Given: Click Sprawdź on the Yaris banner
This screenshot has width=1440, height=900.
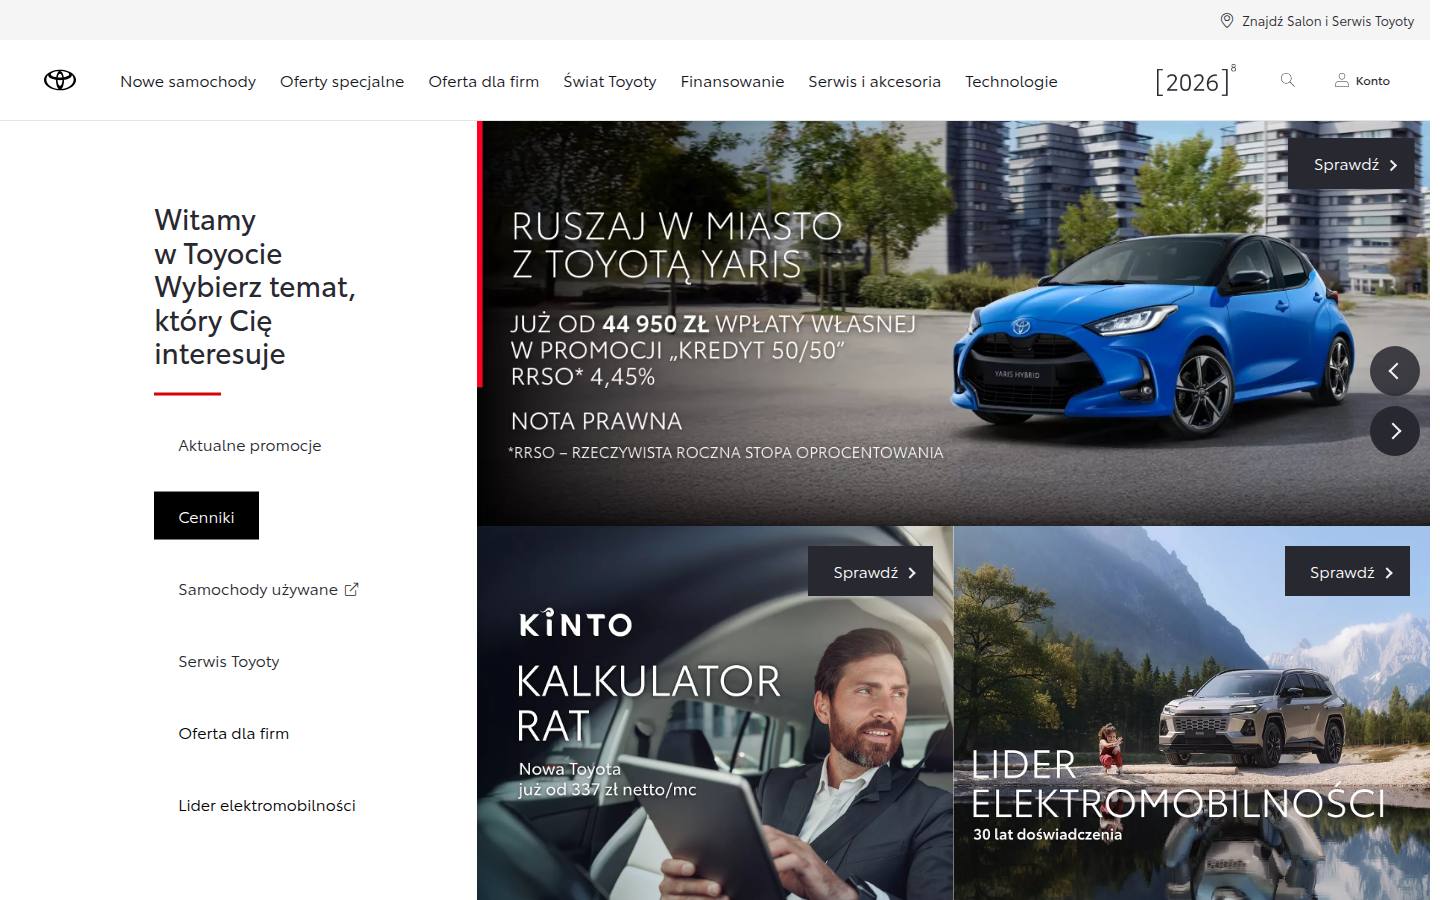Looking at the screenshot, I should (x=1351, y=164).
